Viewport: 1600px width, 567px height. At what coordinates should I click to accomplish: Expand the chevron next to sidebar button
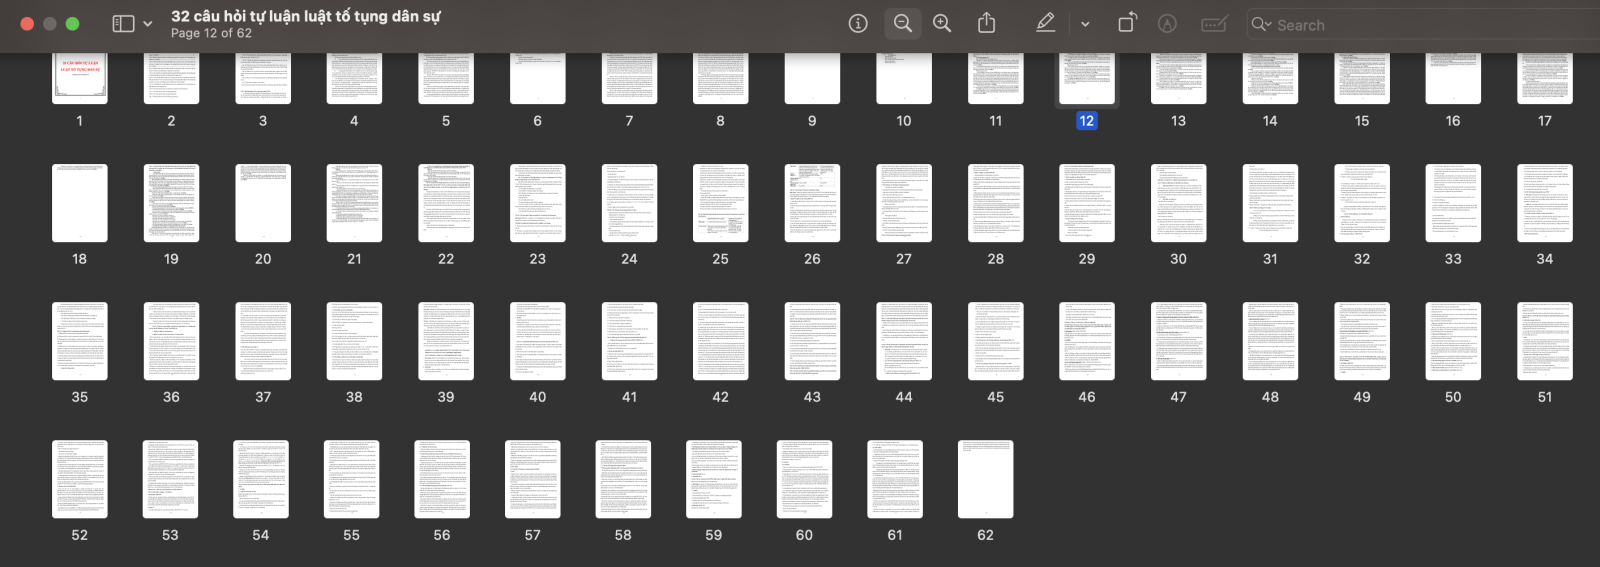click(148, 24)
